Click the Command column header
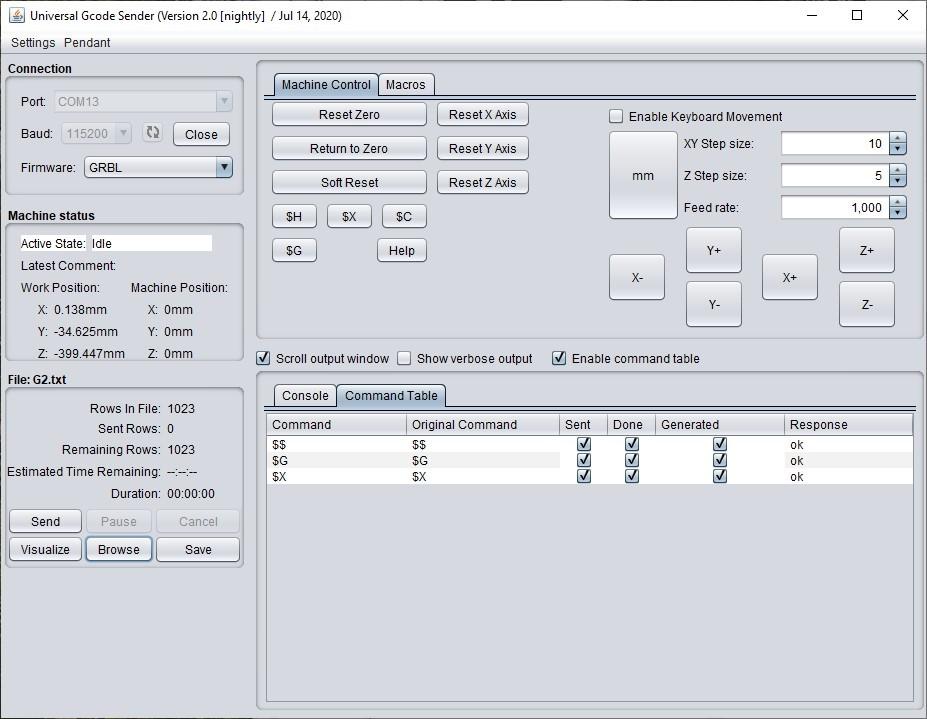This screenshot has height=719, width=927. (x=336, y=425)
